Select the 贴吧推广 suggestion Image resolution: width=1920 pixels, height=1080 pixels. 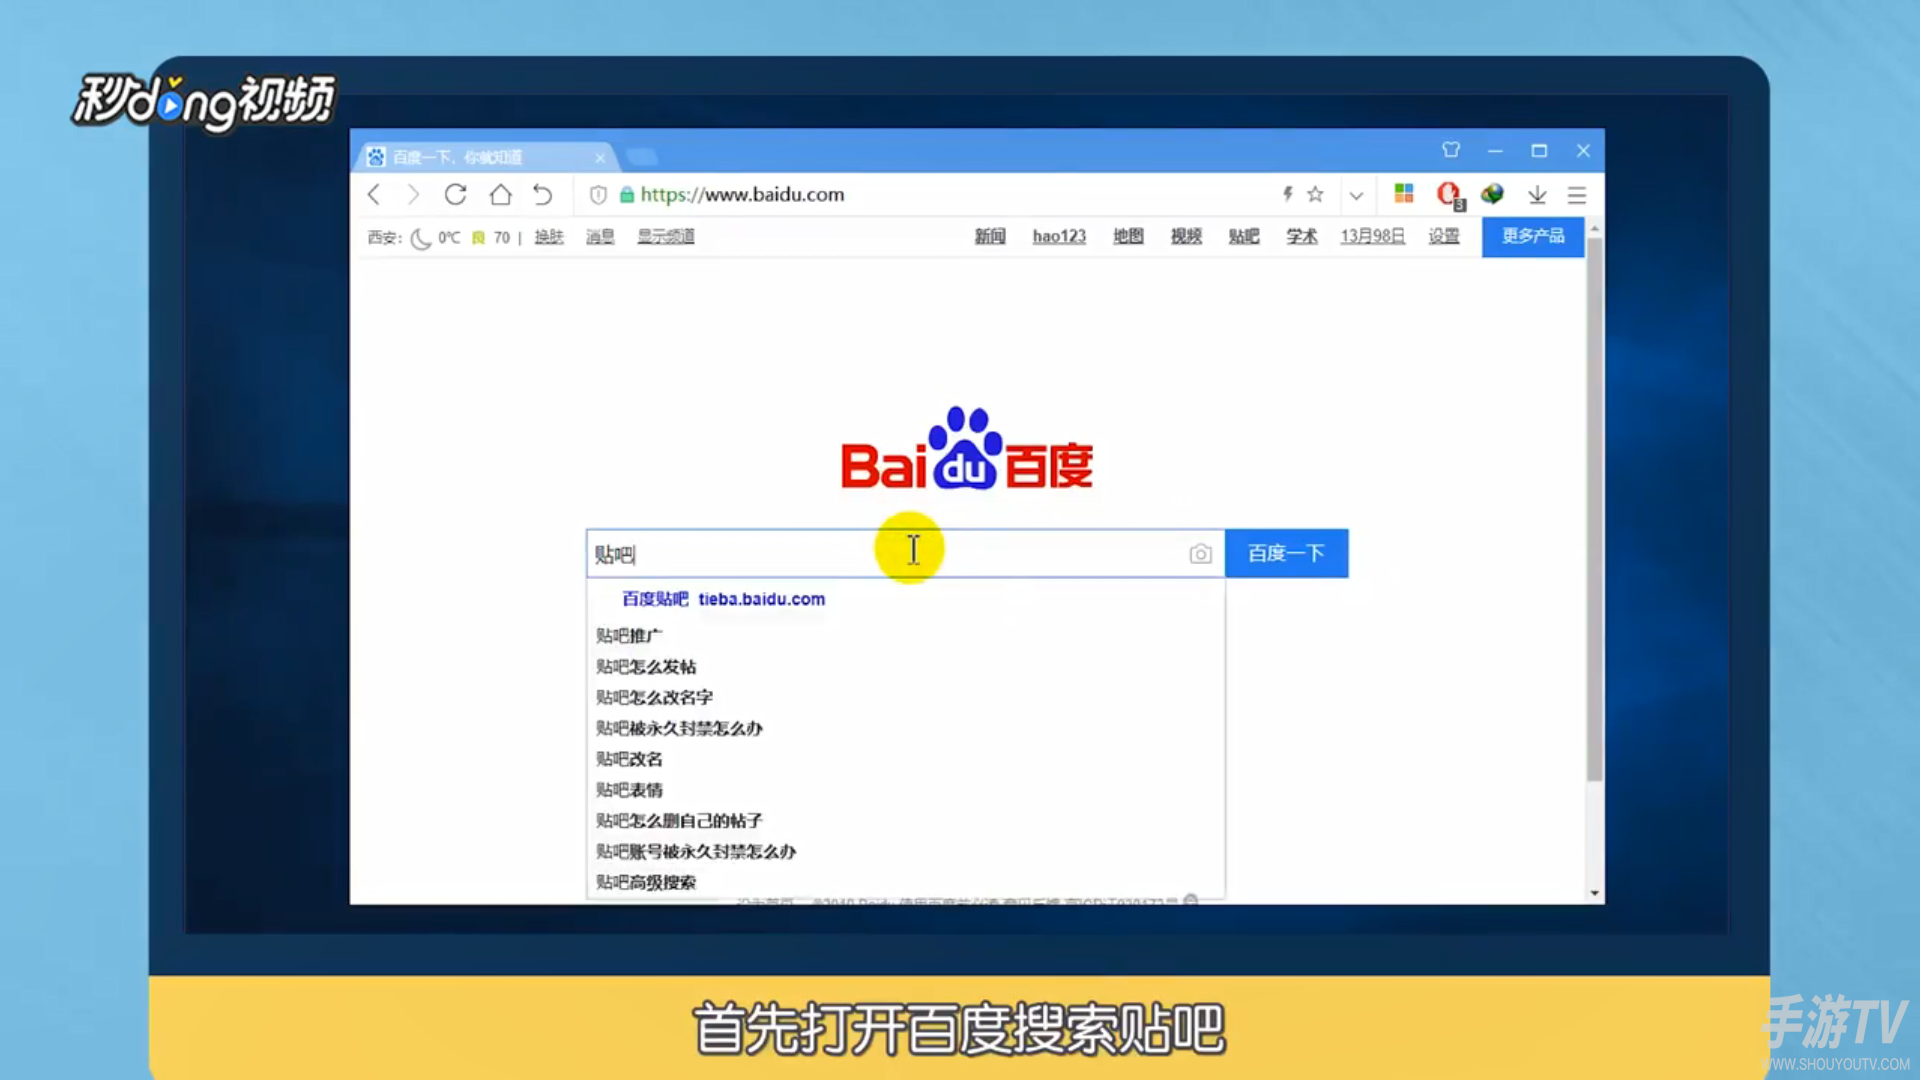905,636
